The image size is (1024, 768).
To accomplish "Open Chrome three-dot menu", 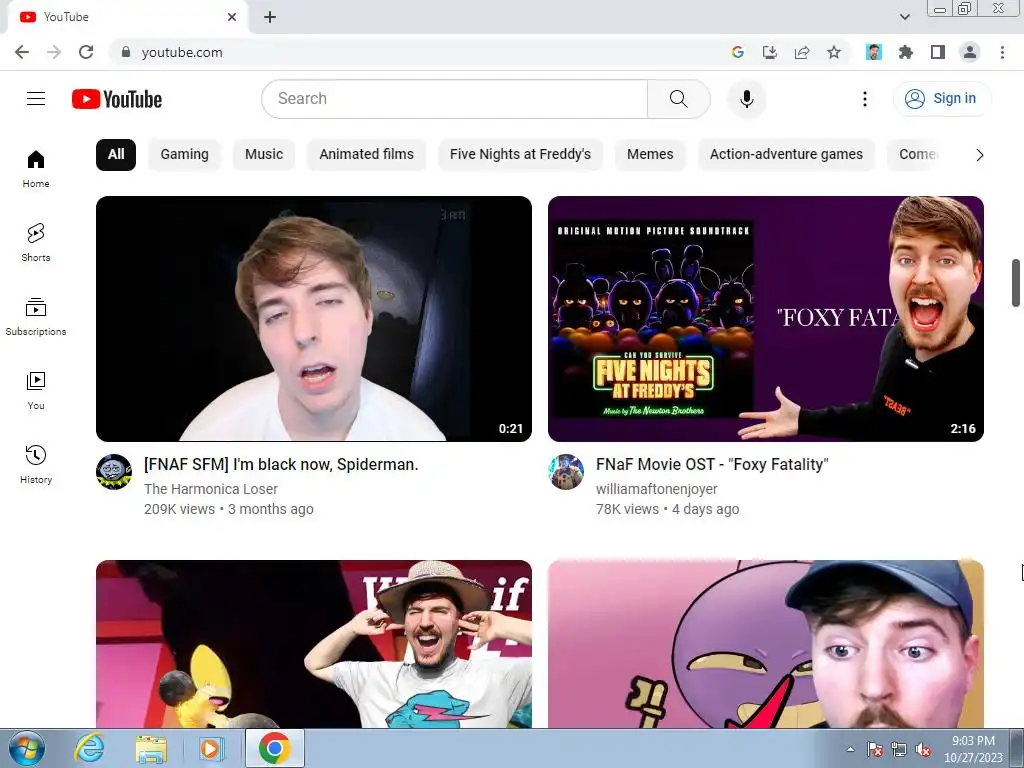I will pyautogui.click(x=1002, y=52).
